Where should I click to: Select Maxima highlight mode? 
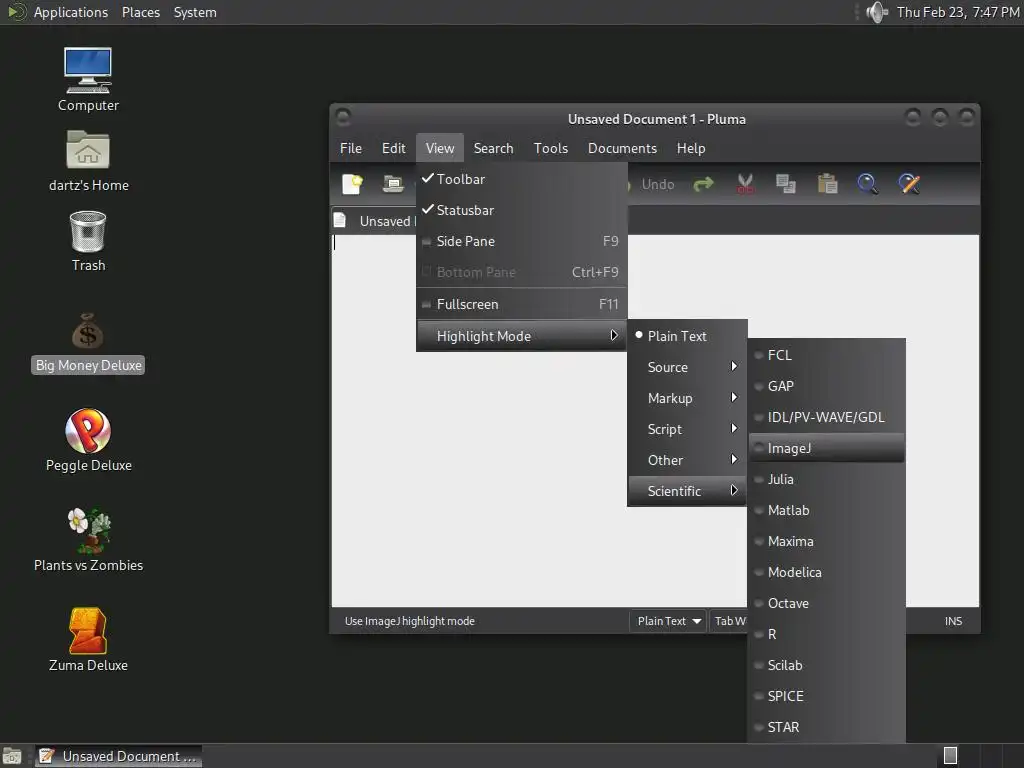[x=827, y=541]
